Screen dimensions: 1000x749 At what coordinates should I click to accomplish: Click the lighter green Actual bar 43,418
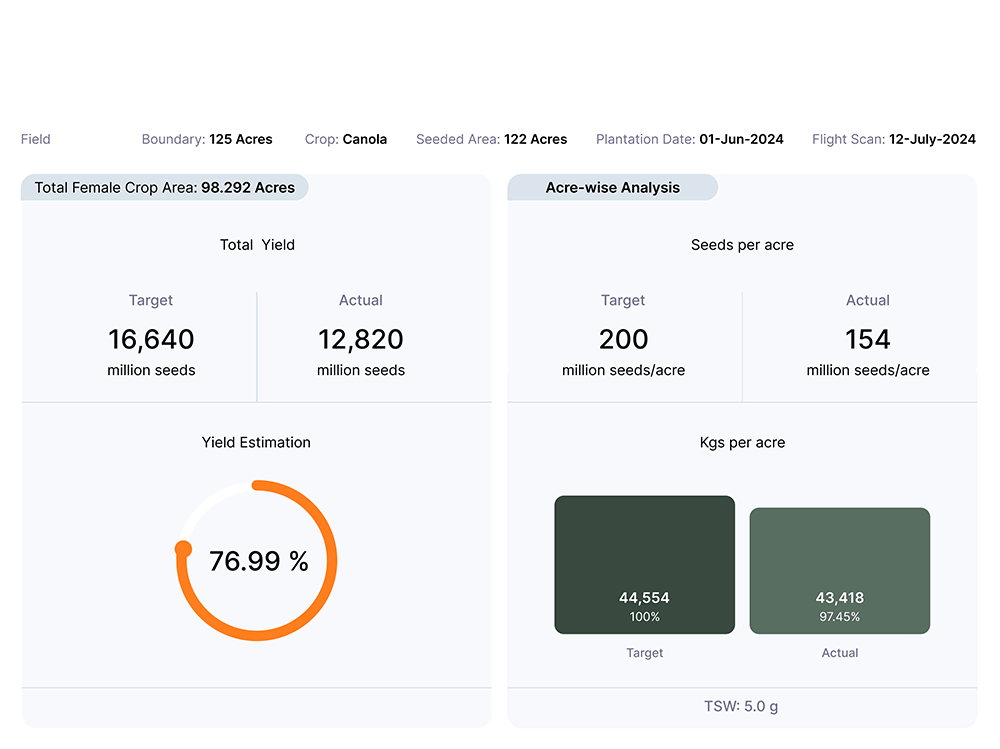tap(839, 570)
